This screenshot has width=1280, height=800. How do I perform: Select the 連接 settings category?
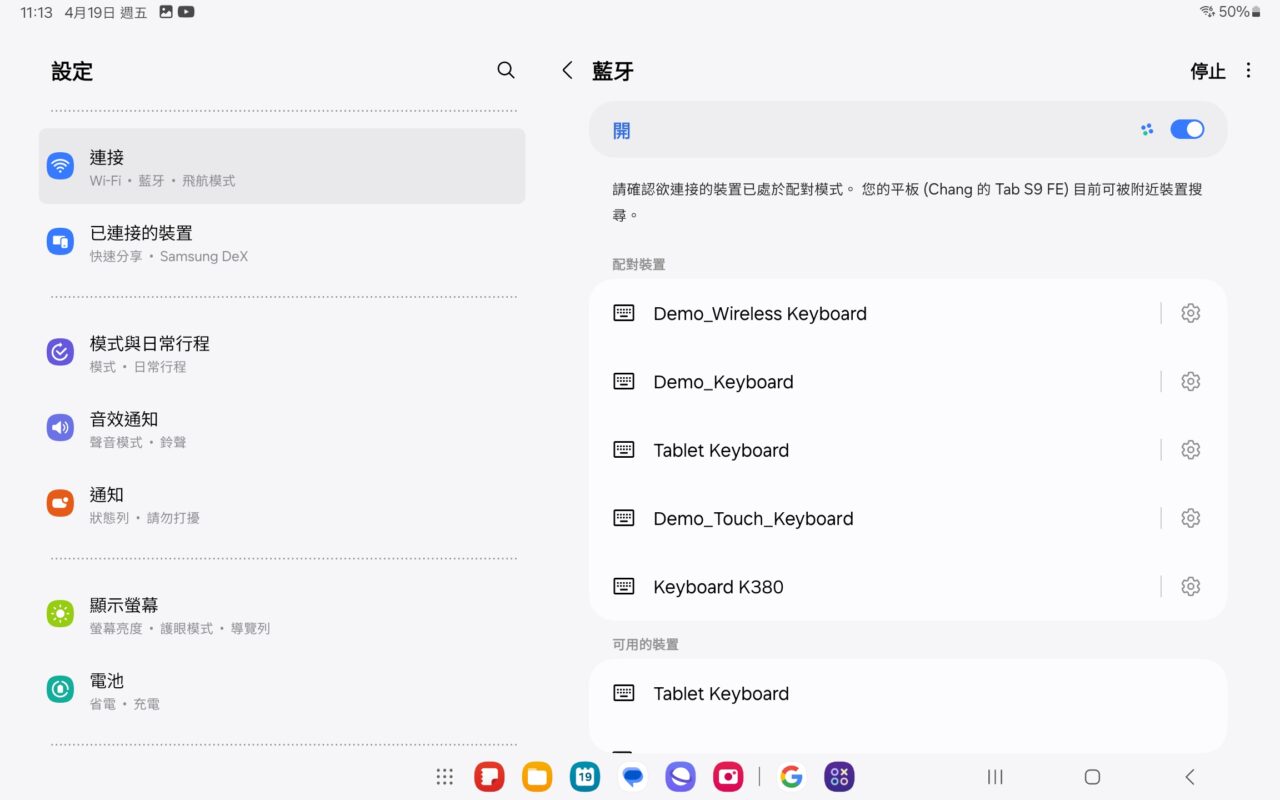pos(282,166)
